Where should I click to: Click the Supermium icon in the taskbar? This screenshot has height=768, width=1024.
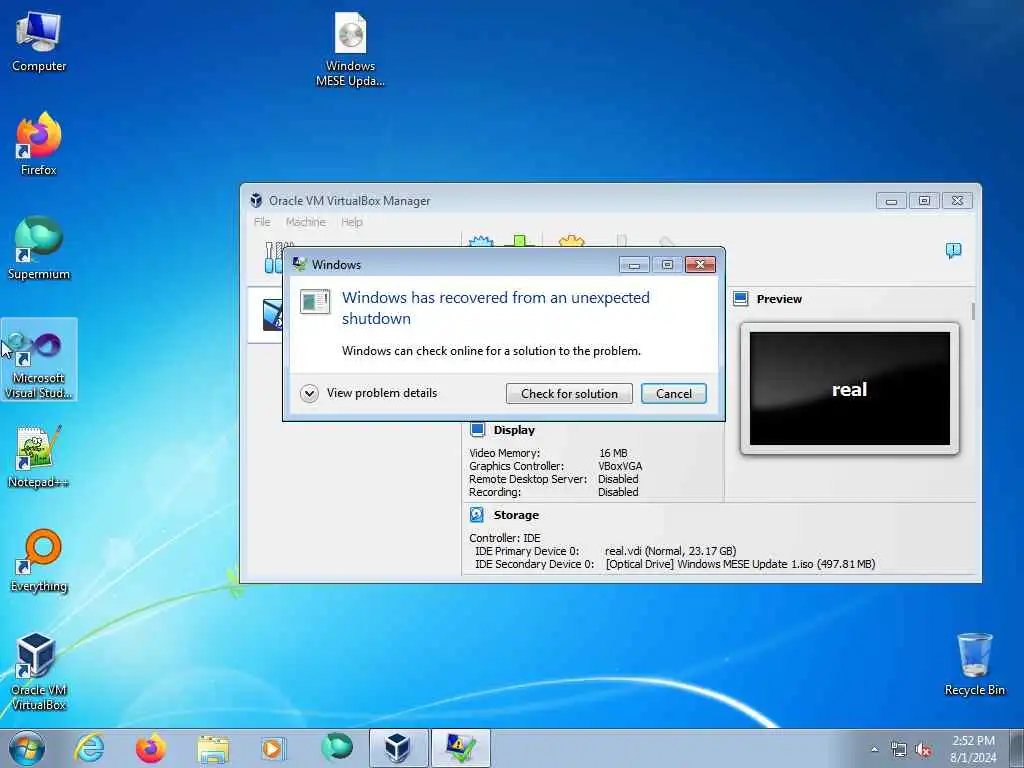point(337,747)
